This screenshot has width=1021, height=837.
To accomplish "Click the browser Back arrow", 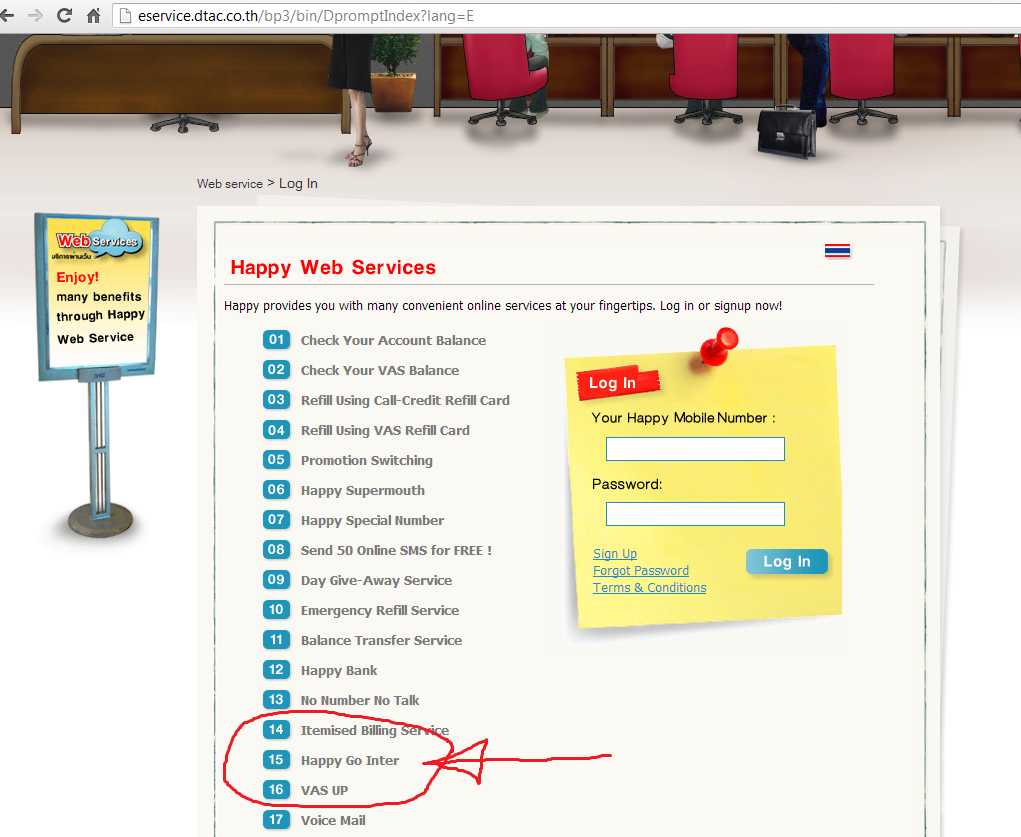I will coord(7,16).
